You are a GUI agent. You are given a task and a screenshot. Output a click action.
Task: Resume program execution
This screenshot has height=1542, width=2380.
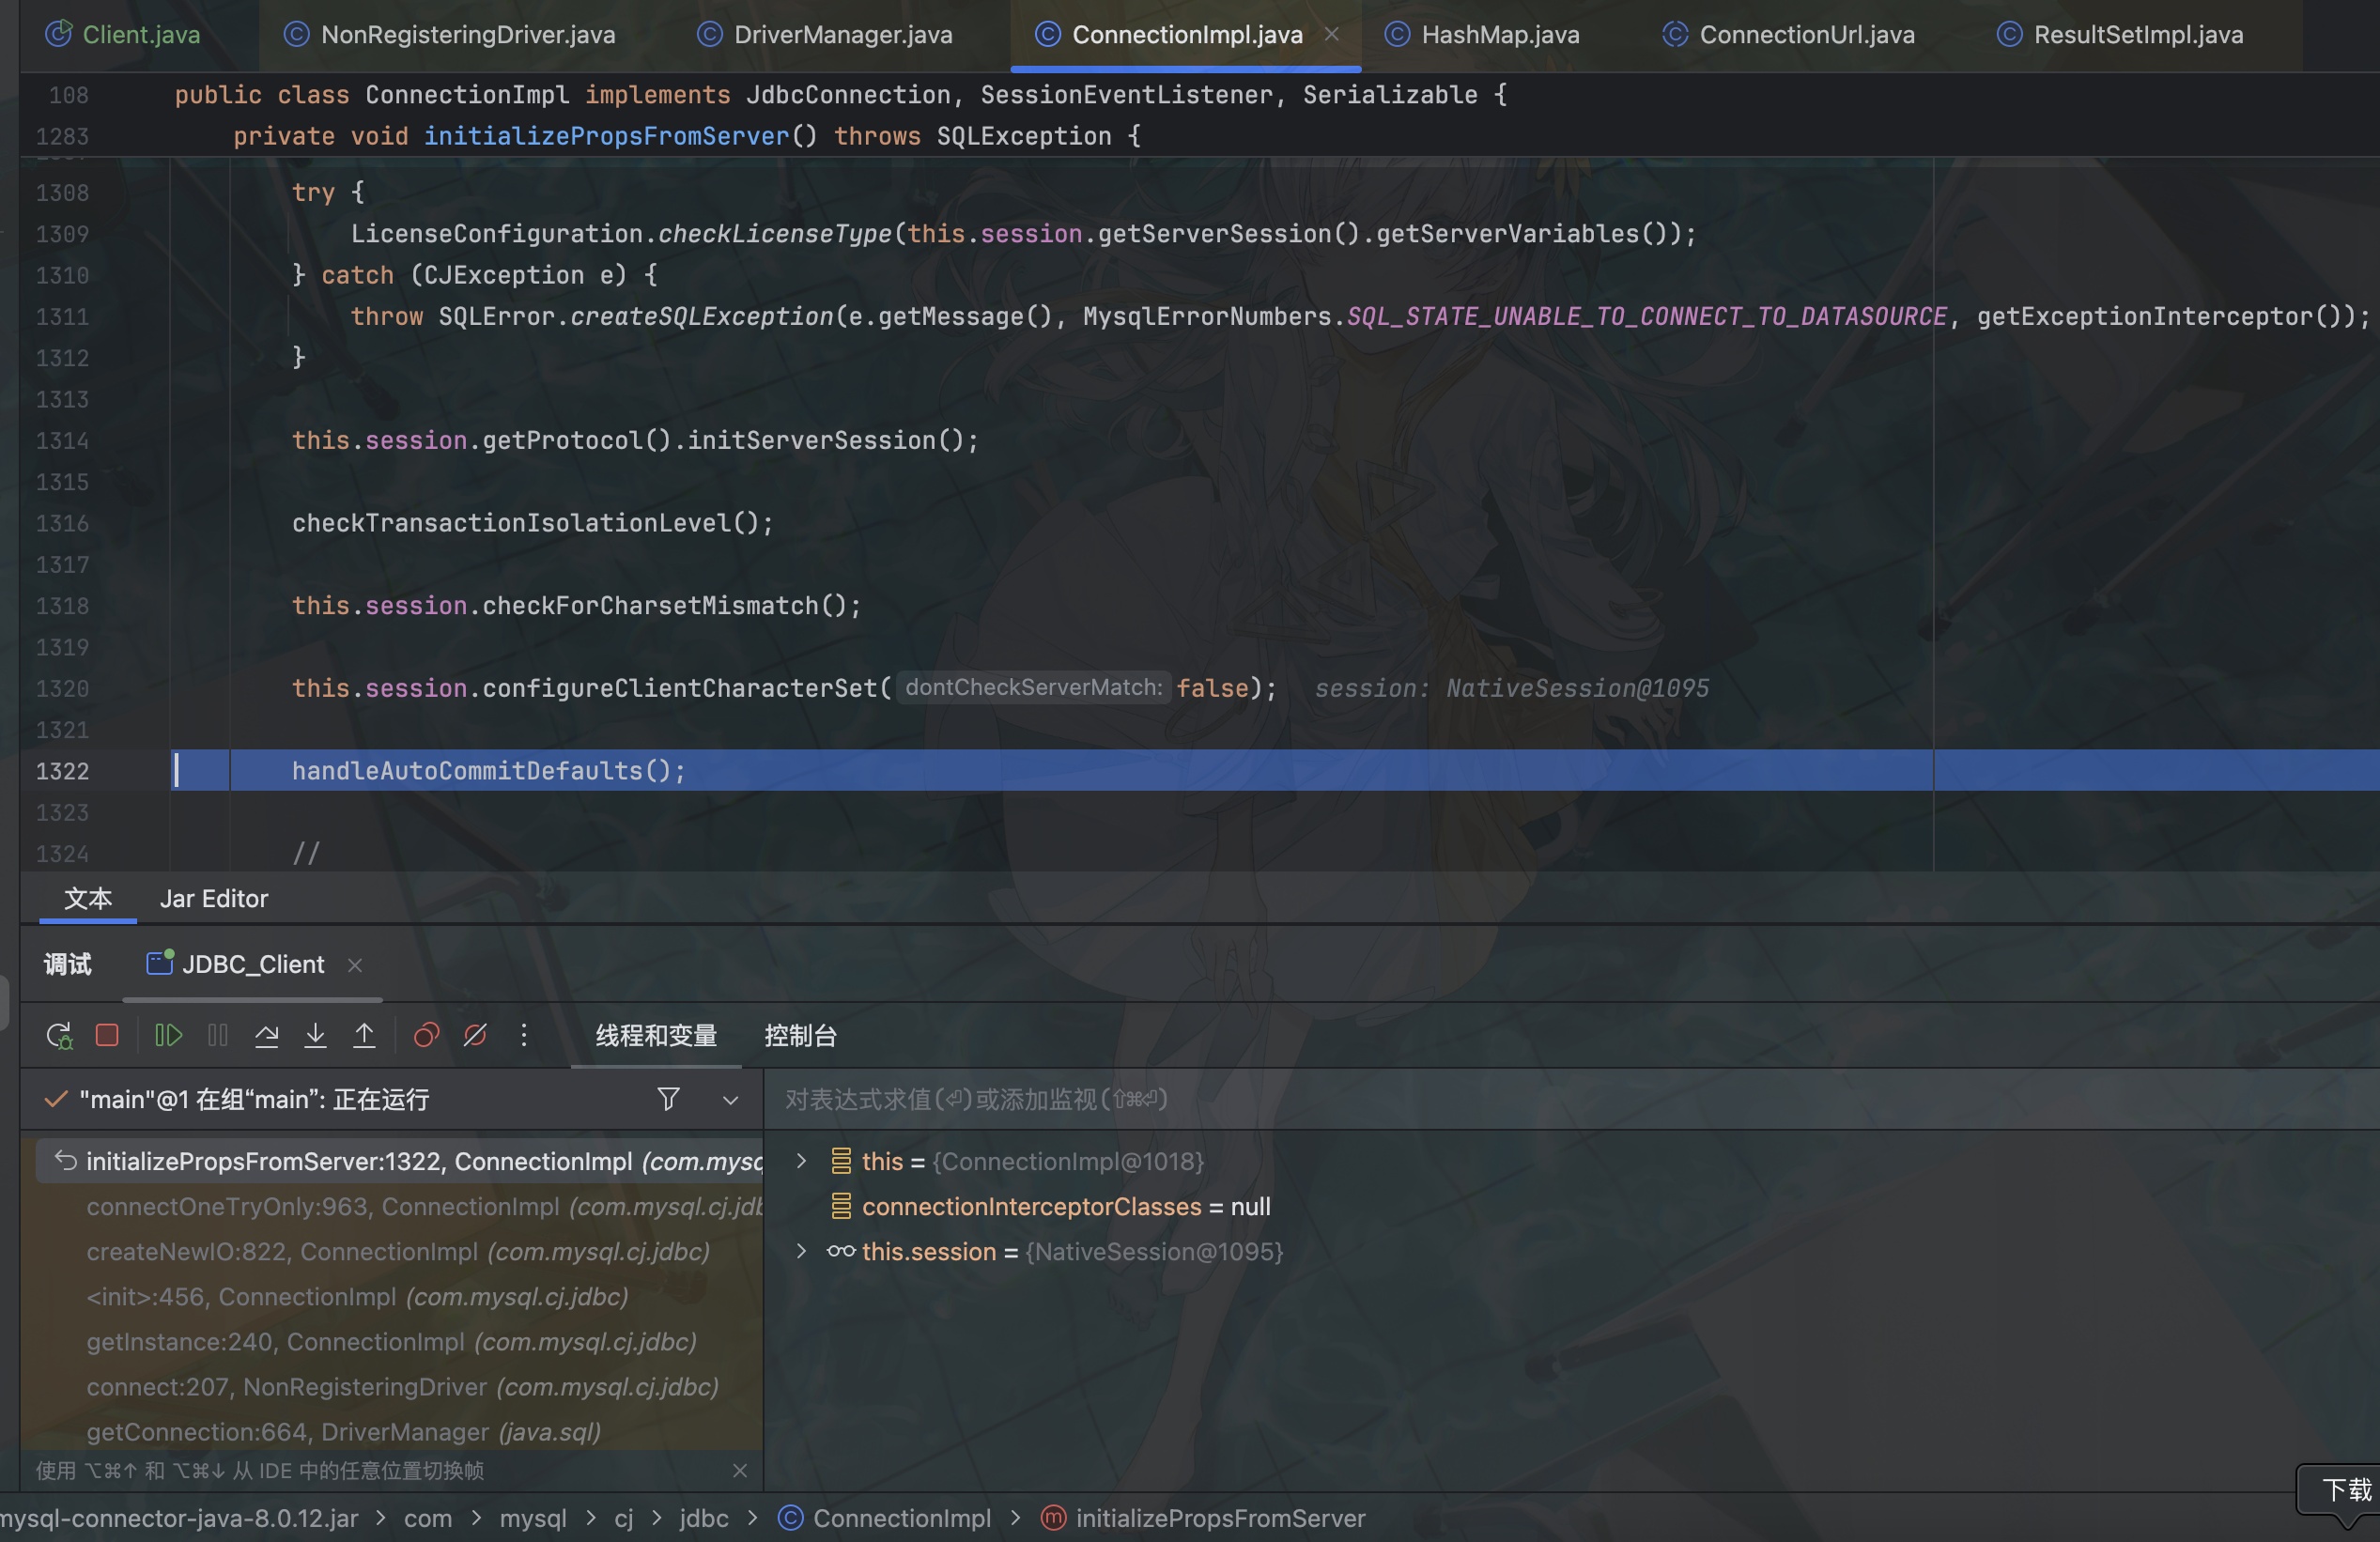click(168, 1035)
